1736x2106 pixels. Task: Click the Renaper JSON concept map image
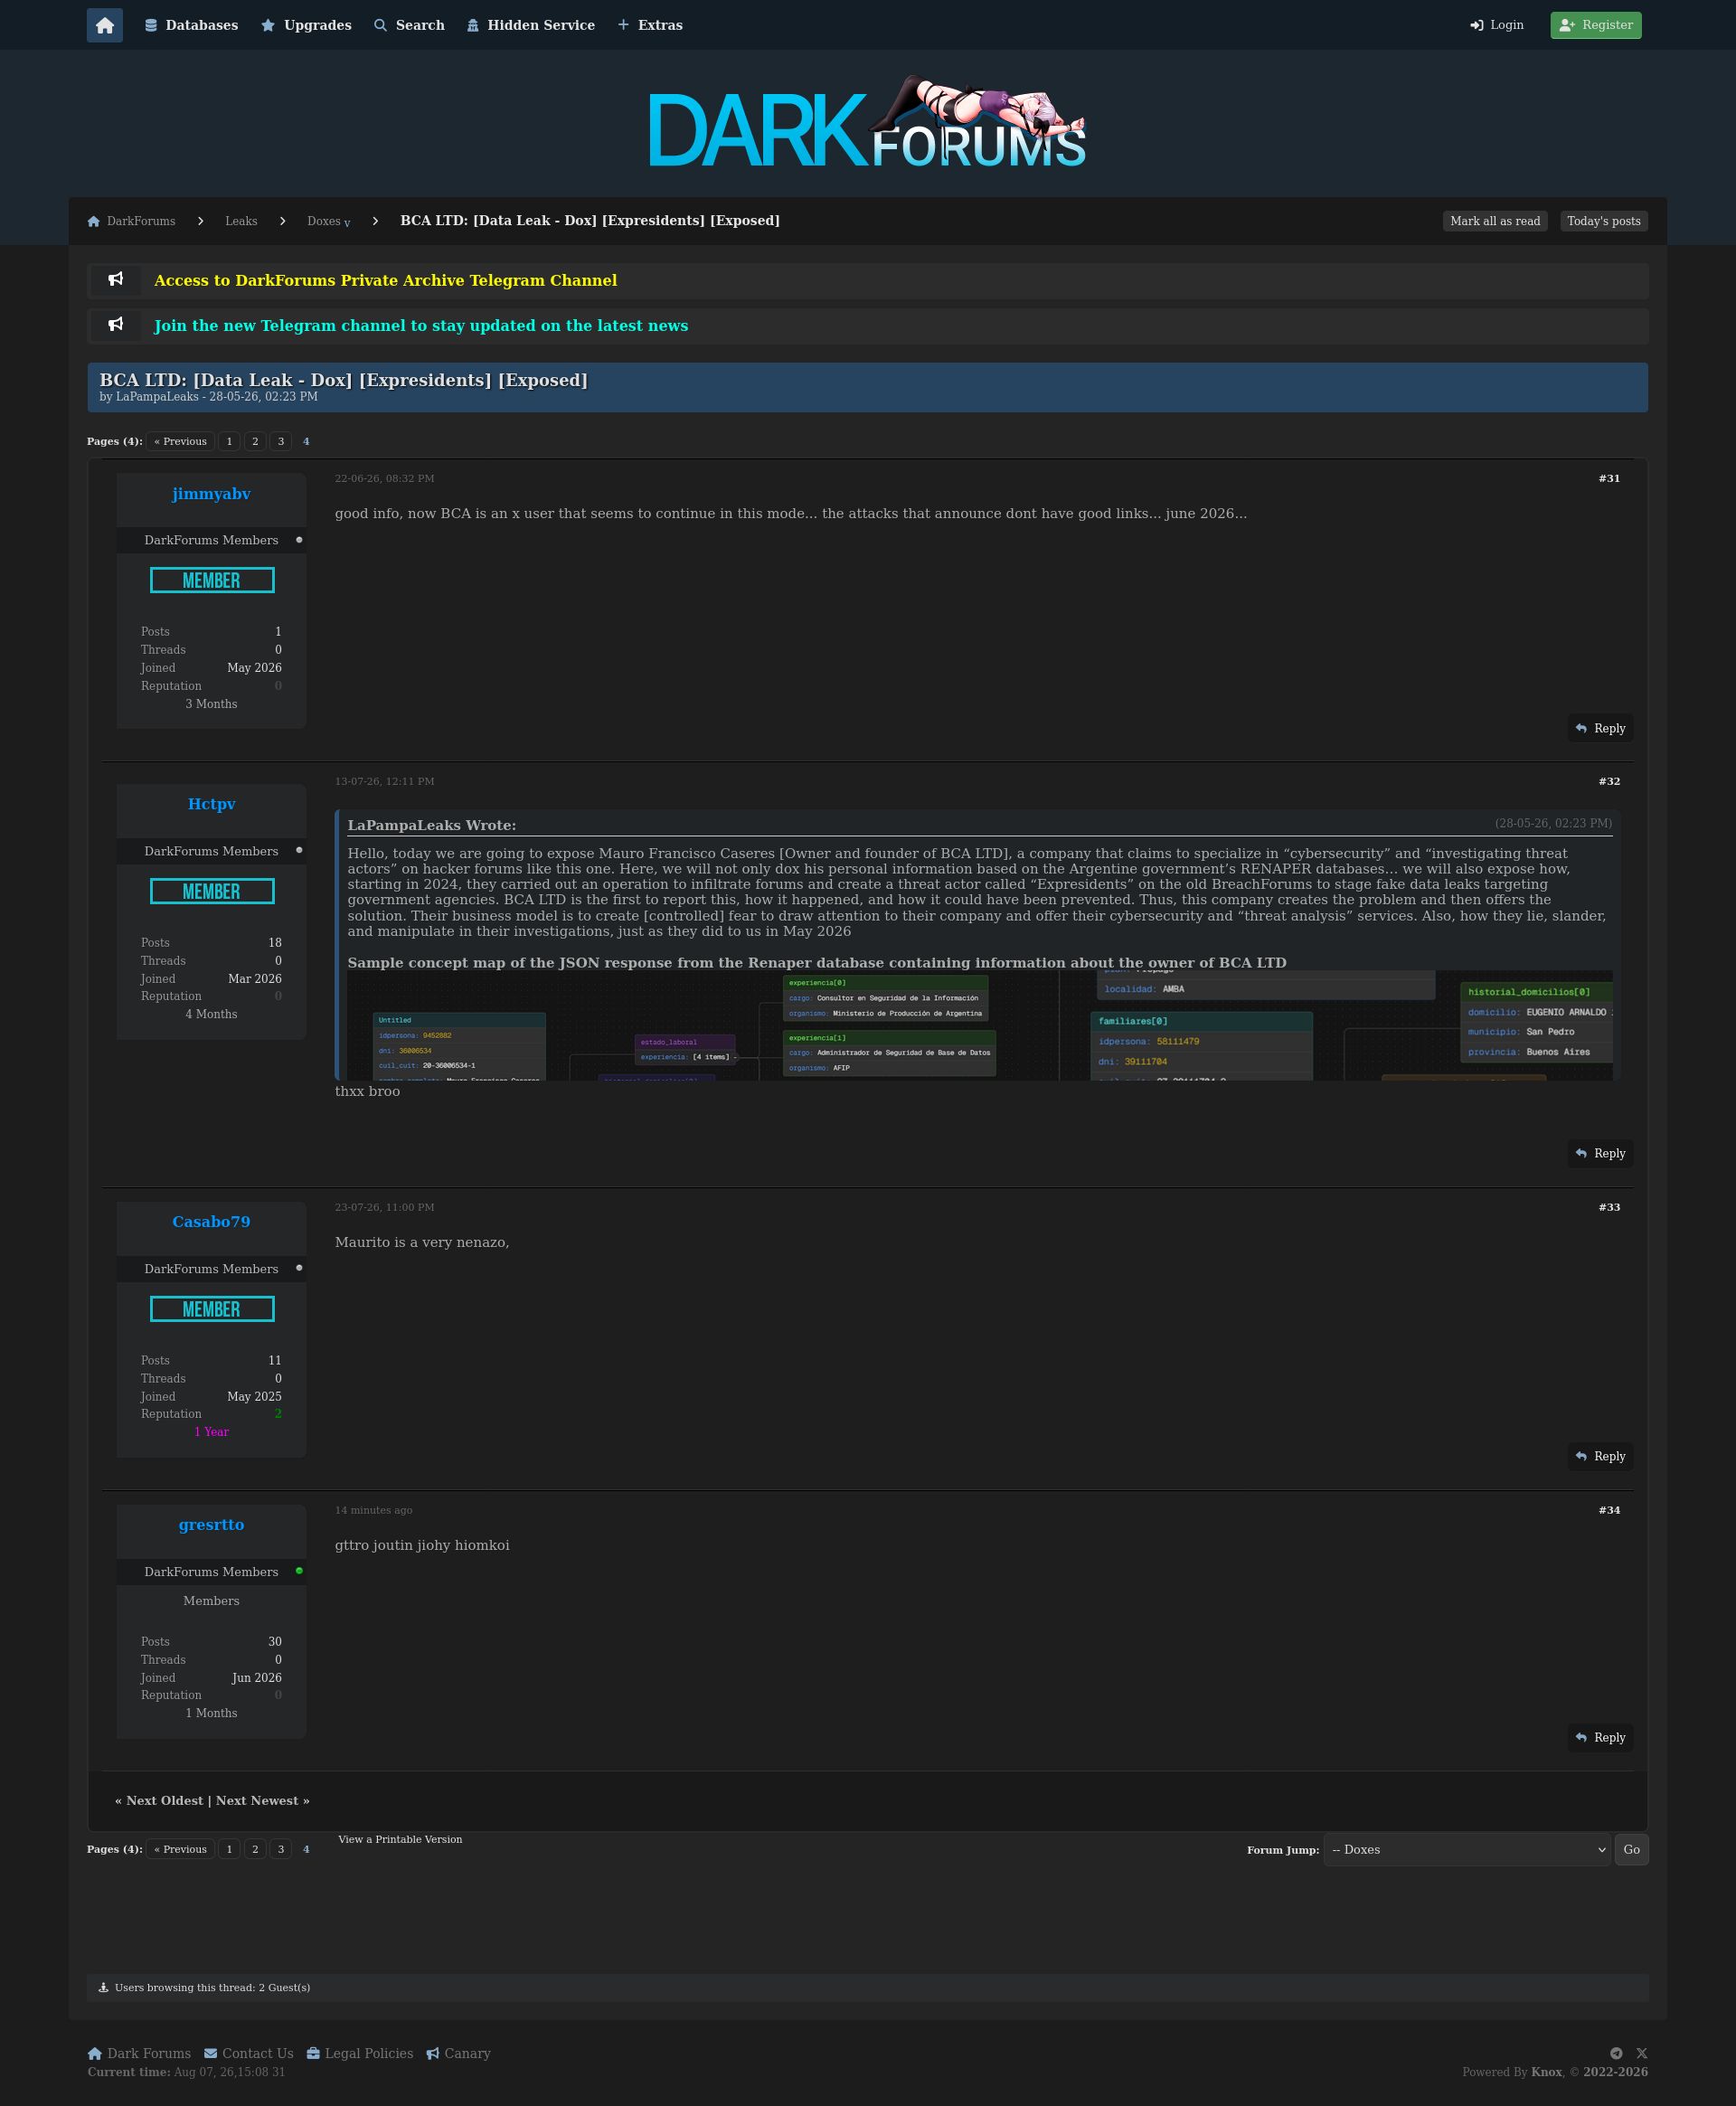[x=980, y=1025]
